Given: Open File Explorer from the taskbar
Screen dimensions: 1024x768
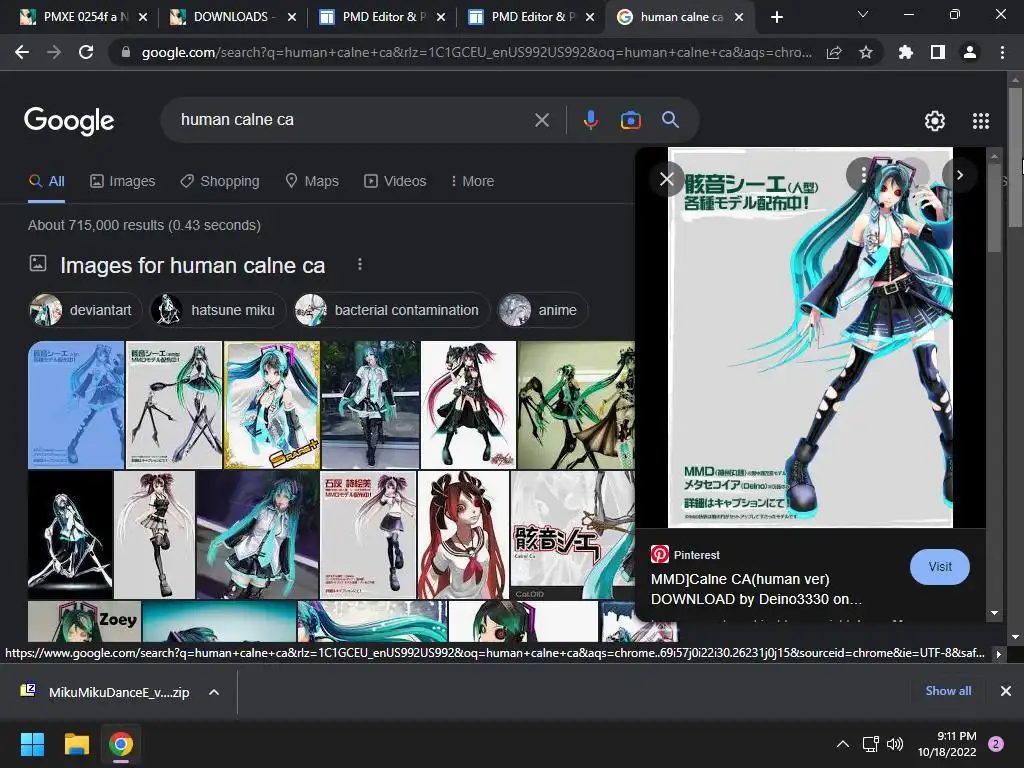Looking at the screenshot, I should (76, 744).
